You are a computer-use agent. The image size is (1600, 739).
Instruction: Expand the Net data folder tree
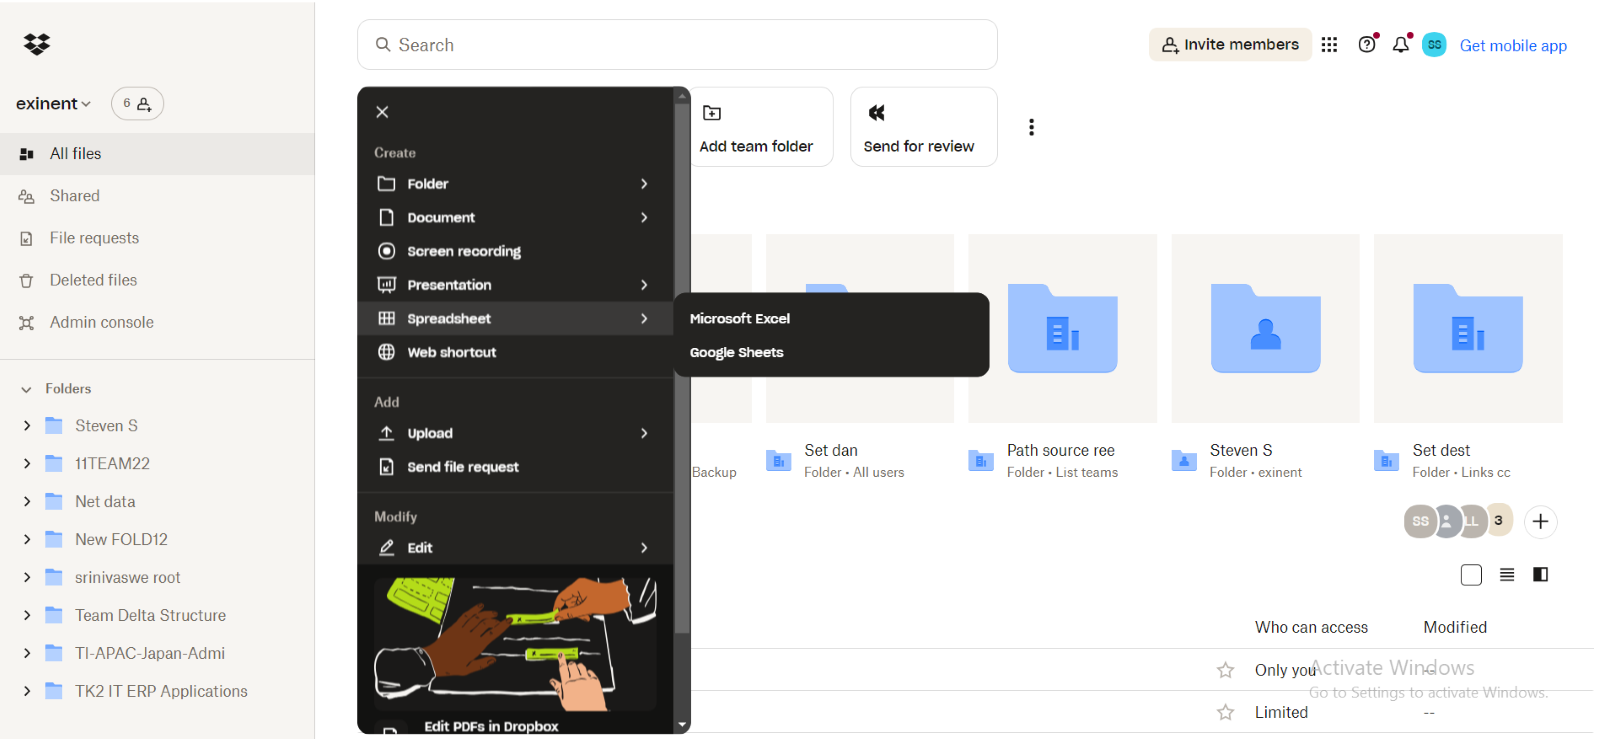(27, 502)
